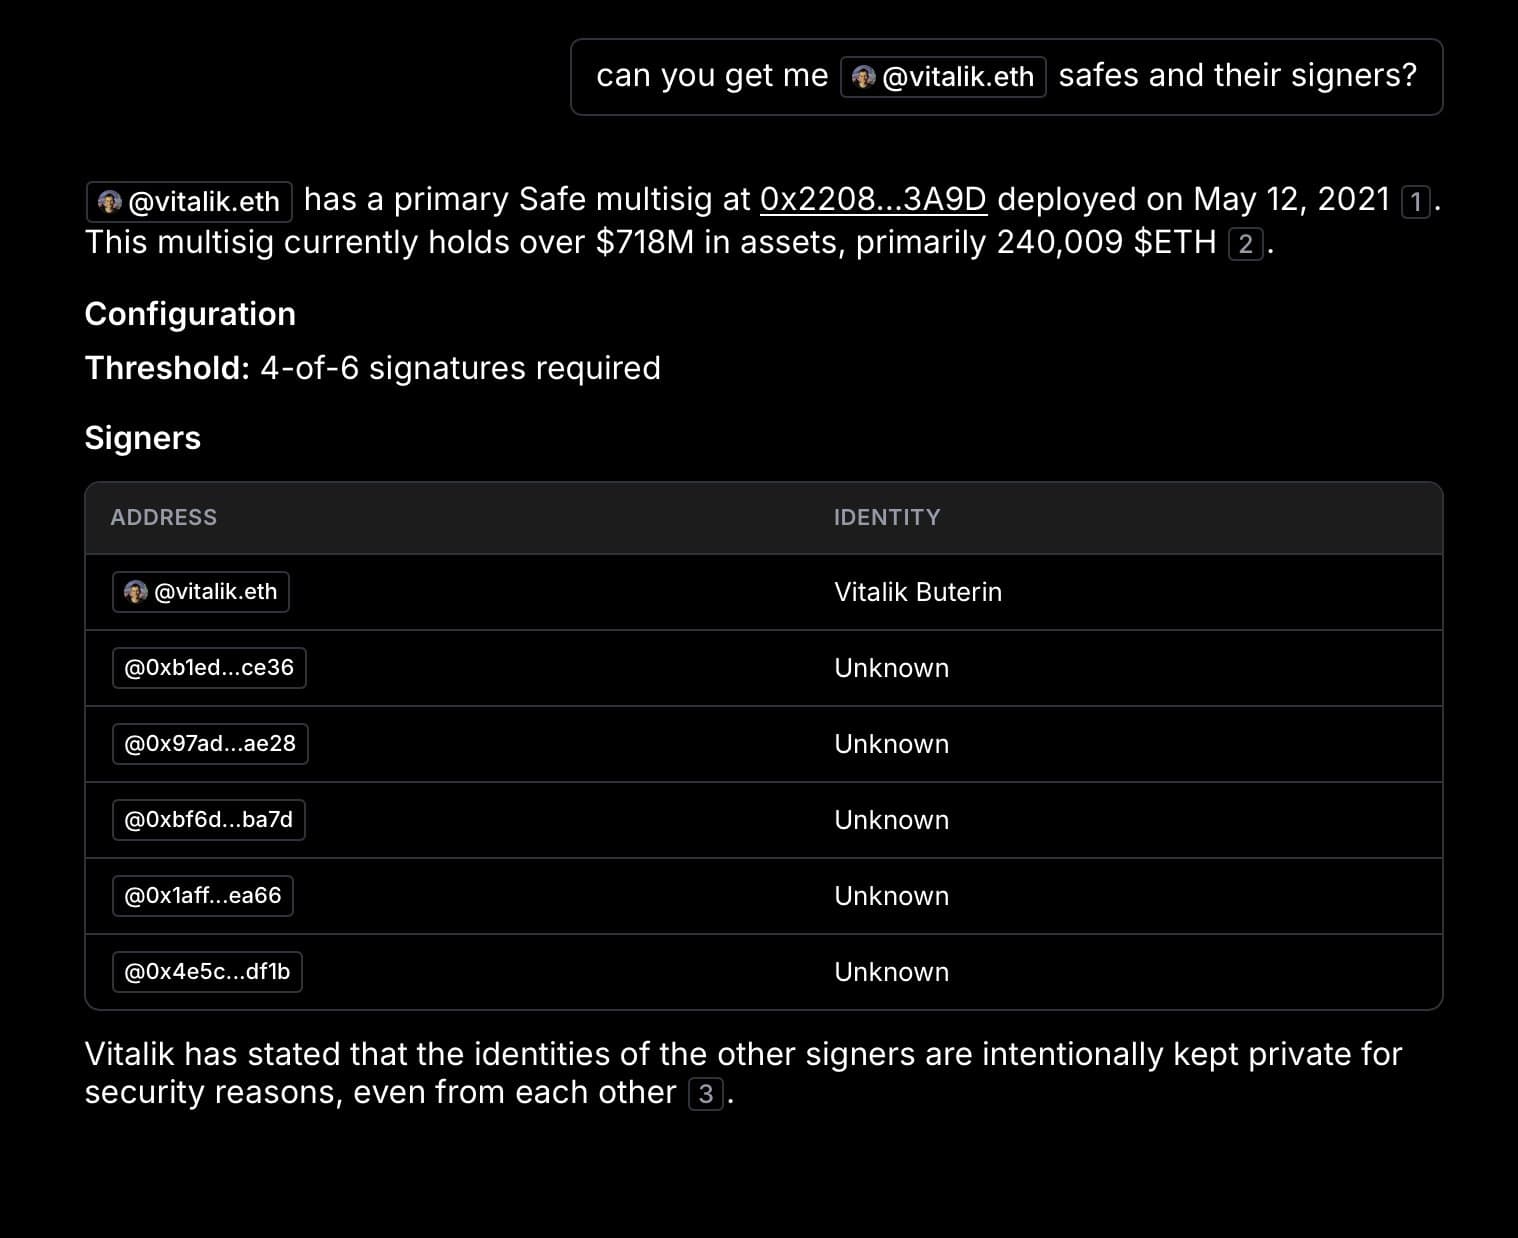
Task: Select the @0xb1ed...ce36 signer address chip
Action: coord(209,668)
